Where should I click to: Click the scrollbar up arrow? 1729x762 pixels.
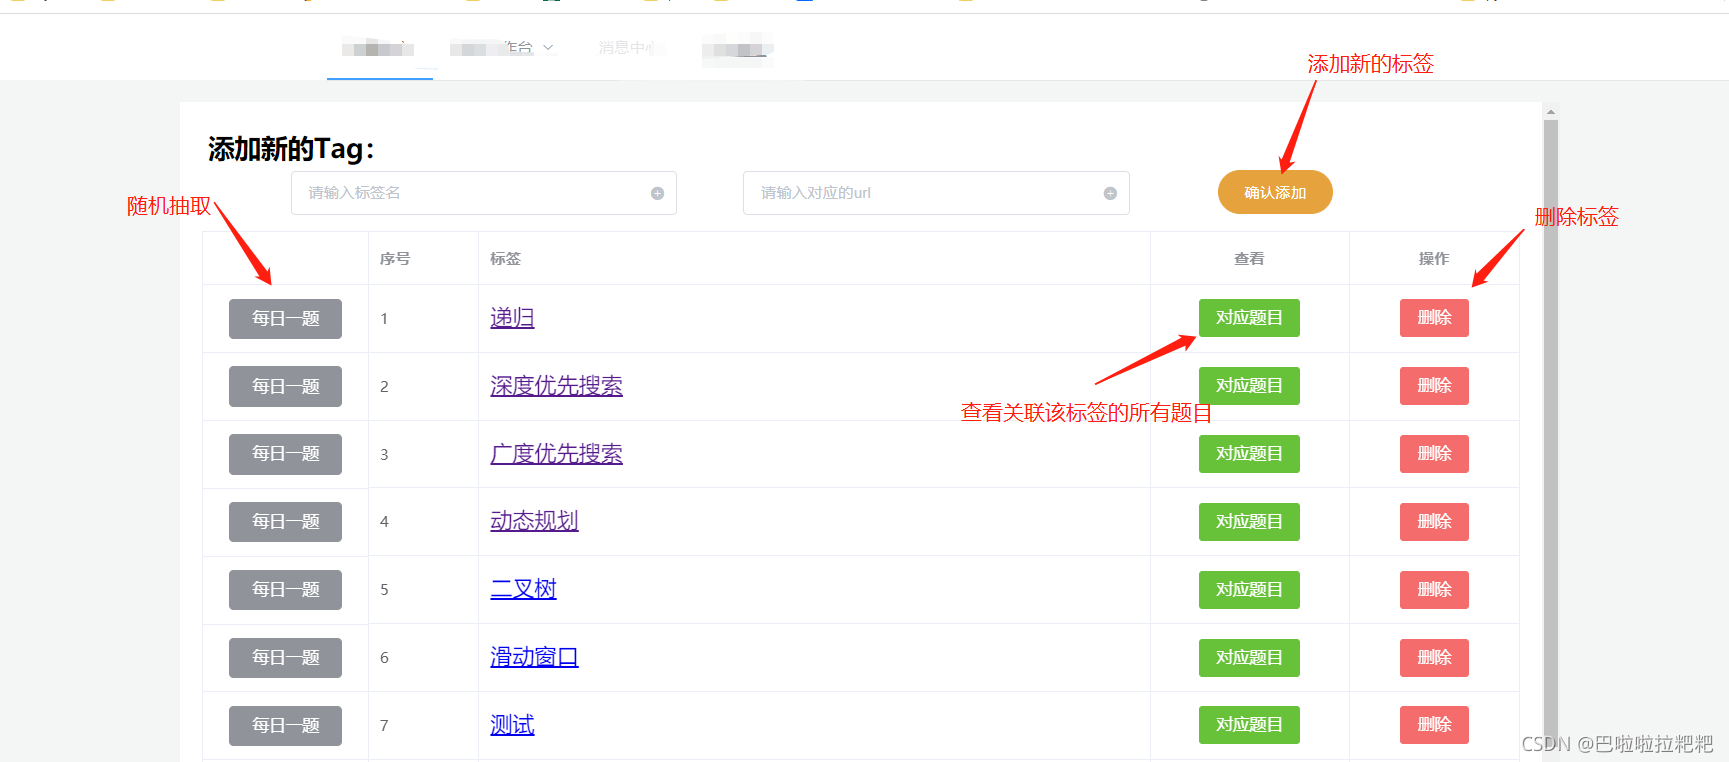(x=1550, y=112)
